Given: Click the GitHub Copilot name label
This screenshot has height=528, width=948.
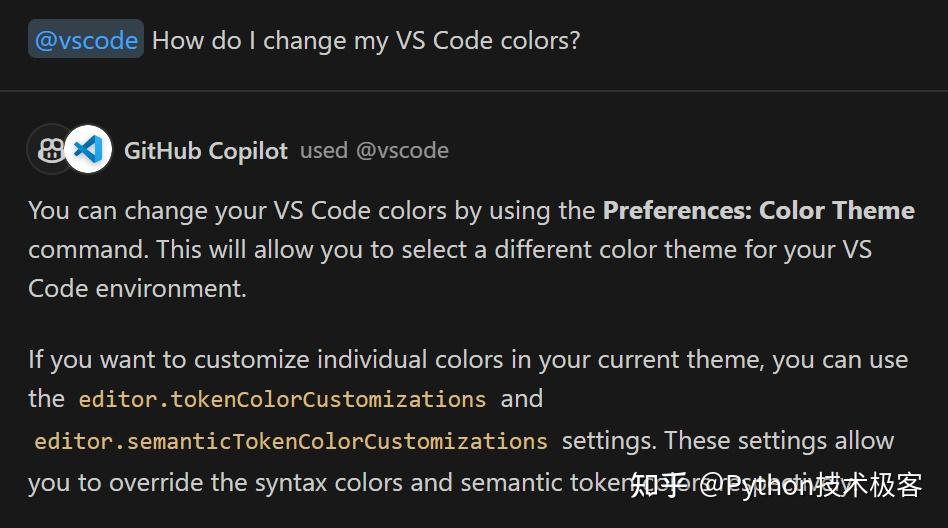Looking at the screenshot, I should [206, 151].
